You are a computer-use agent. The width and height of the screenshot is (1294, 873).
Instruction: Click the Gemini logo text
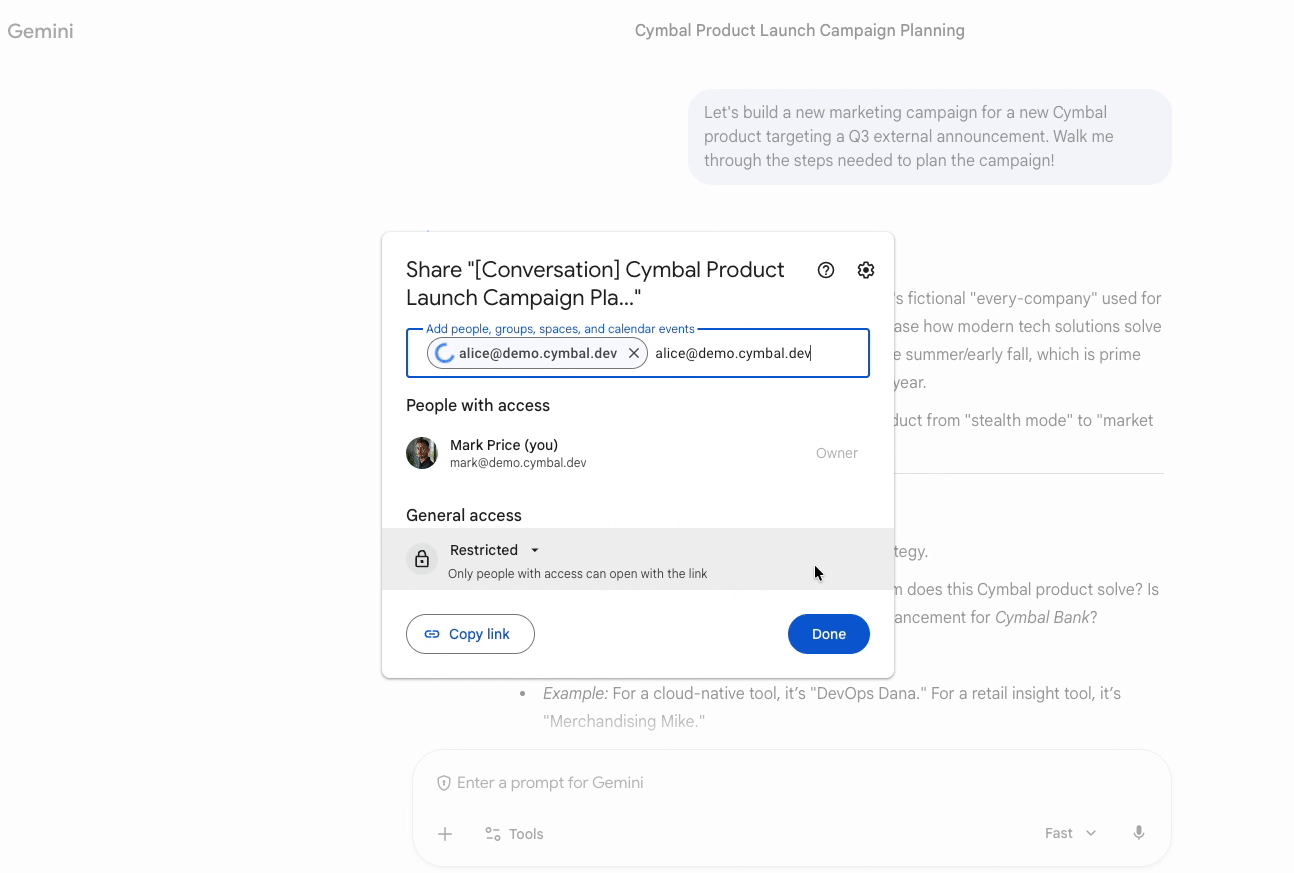point(40,31)
